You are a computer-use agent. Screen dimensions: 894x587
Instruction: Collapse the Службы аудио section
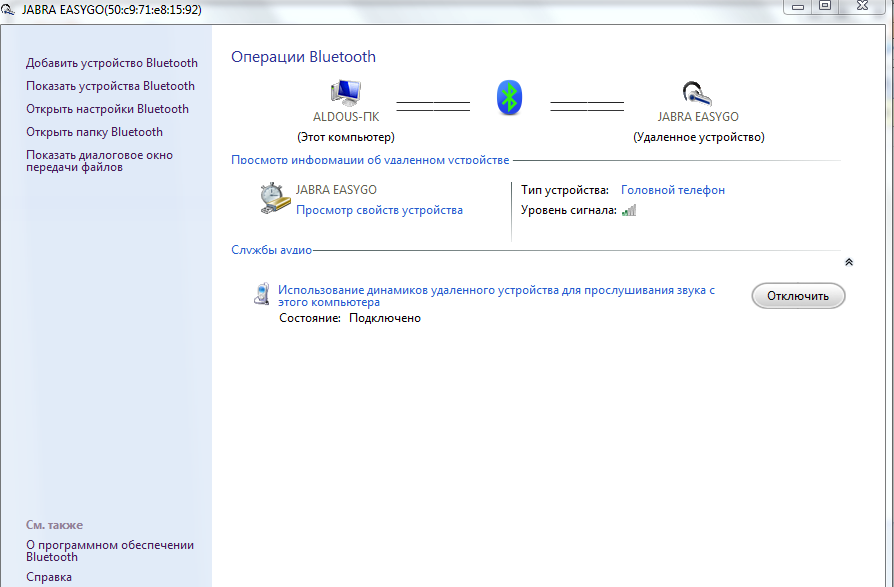click(x=848, y=262)
